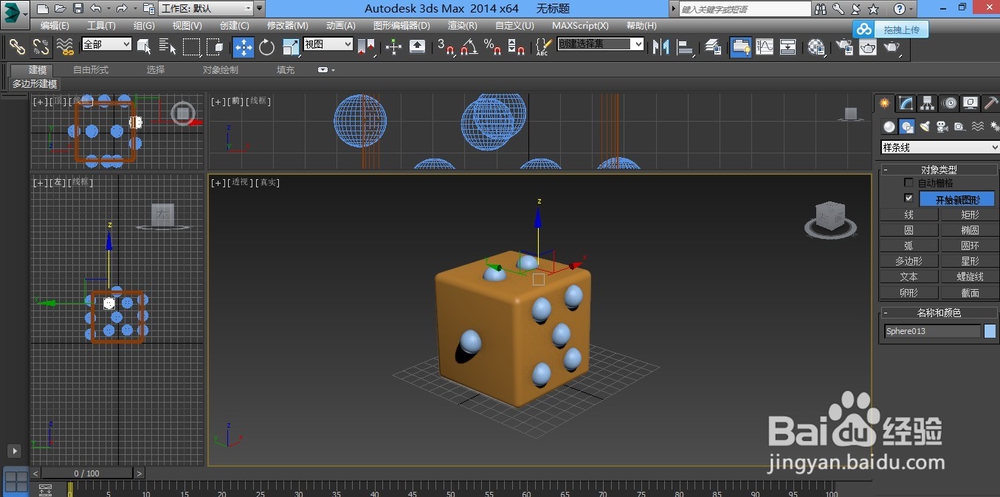Enable the 自动栅格 checkbox
The width and height of the screenshot is (1000, 497).
pos(909,183)
